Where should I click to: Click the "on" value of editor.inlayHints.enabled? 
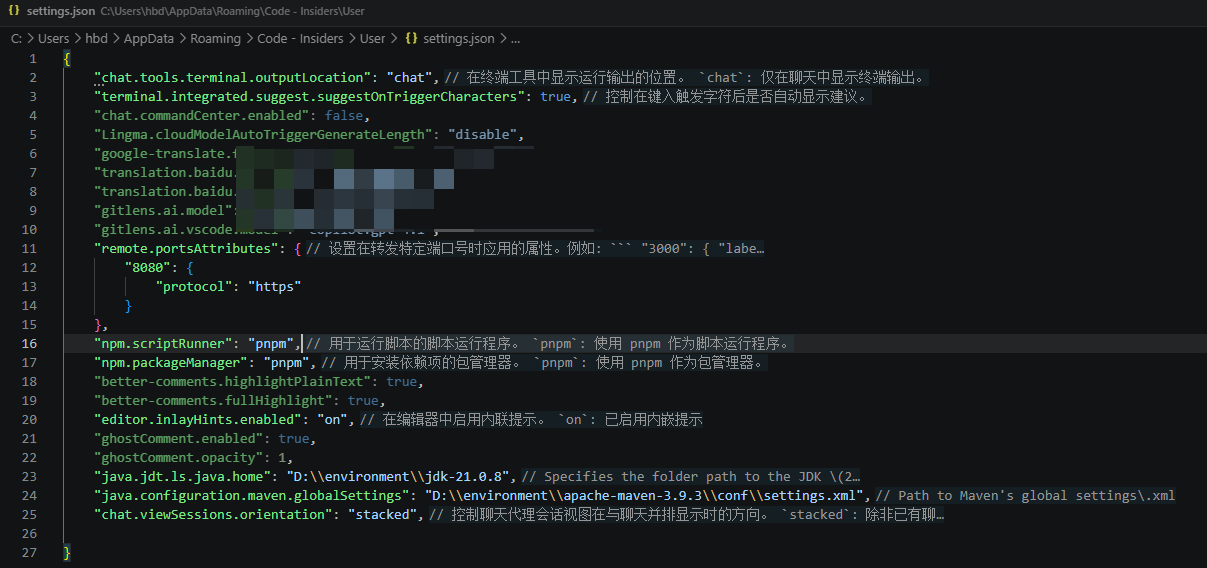point(333,419)
